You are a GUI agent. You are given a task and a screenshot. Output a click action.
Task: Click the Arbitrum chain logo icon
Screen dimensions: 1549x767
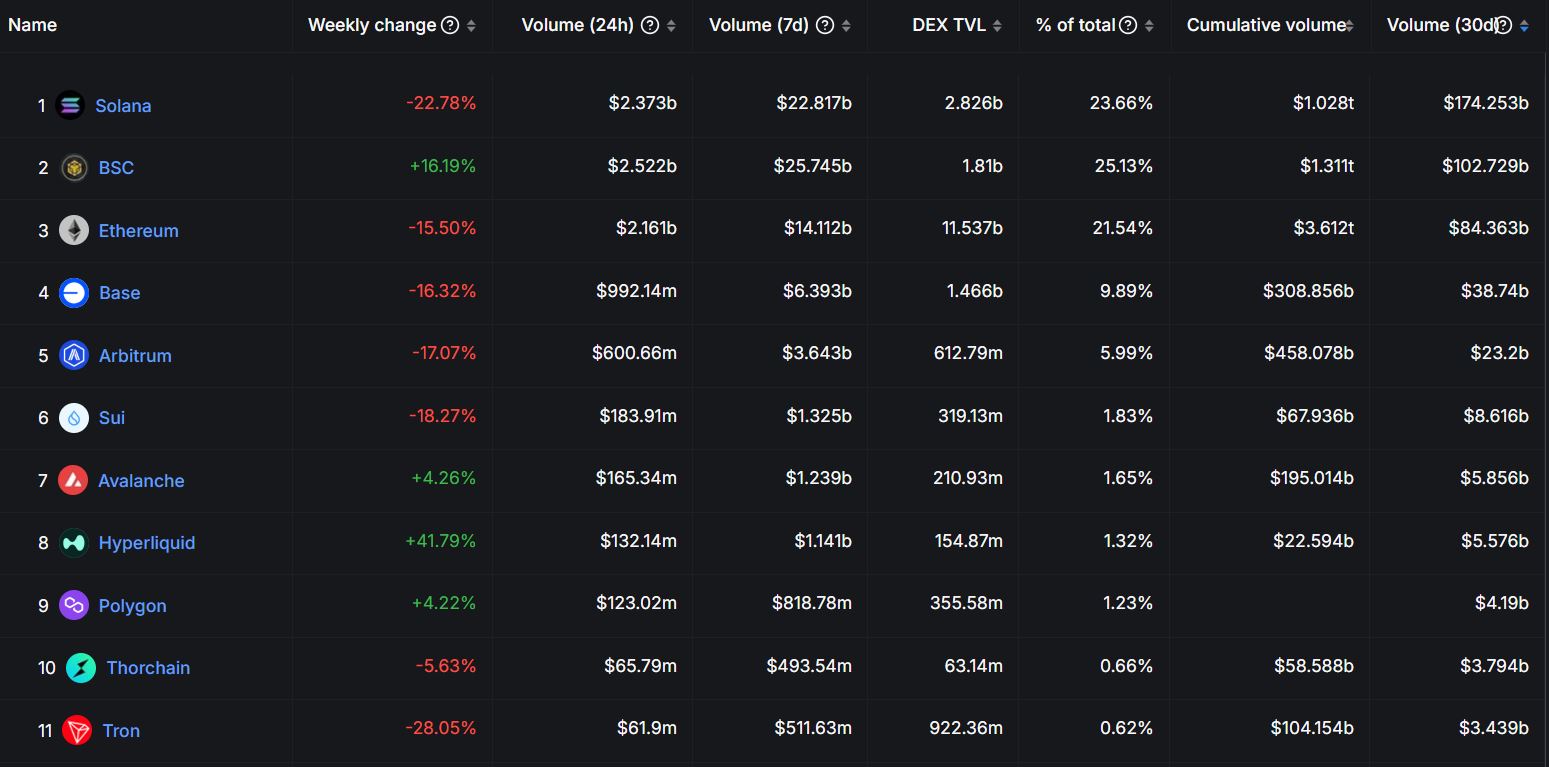point(74,355)
